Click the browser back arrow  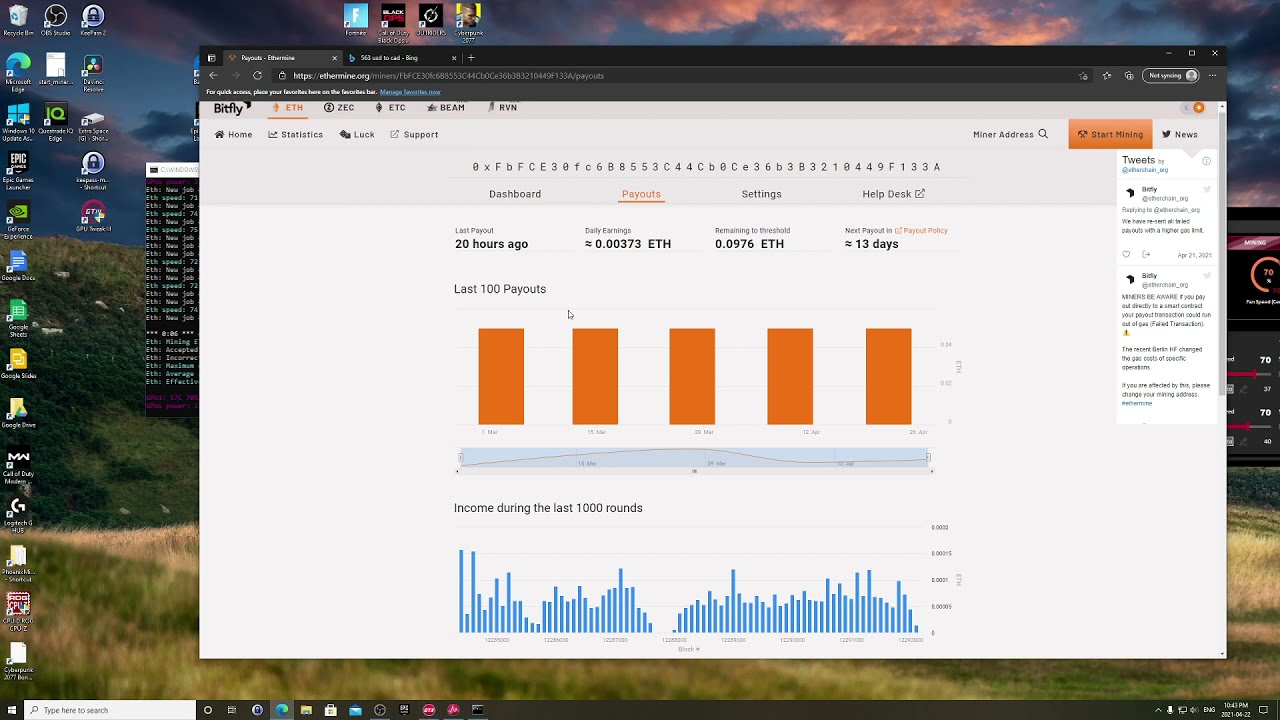(212, 76)
